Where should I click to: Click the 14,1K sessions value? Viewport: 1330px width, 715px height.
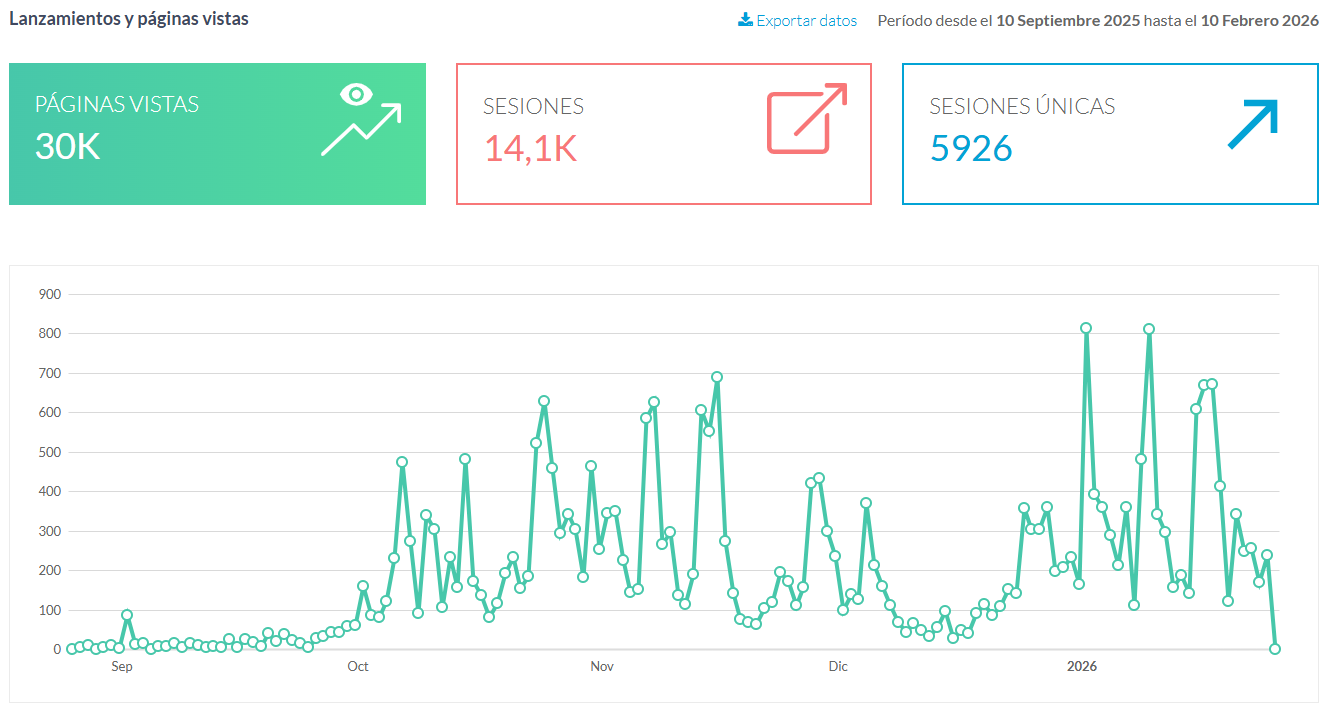(531, 148)
